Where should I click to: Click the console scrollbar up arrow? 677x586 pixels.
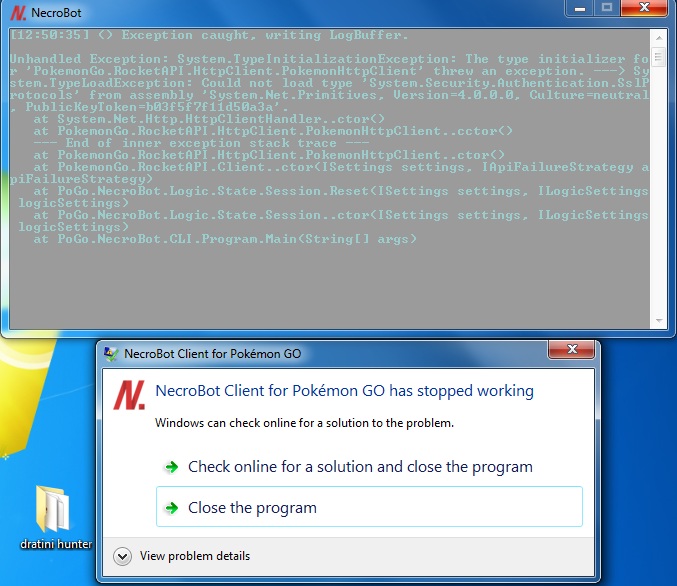pyautogui.click(x=659, y=38)
